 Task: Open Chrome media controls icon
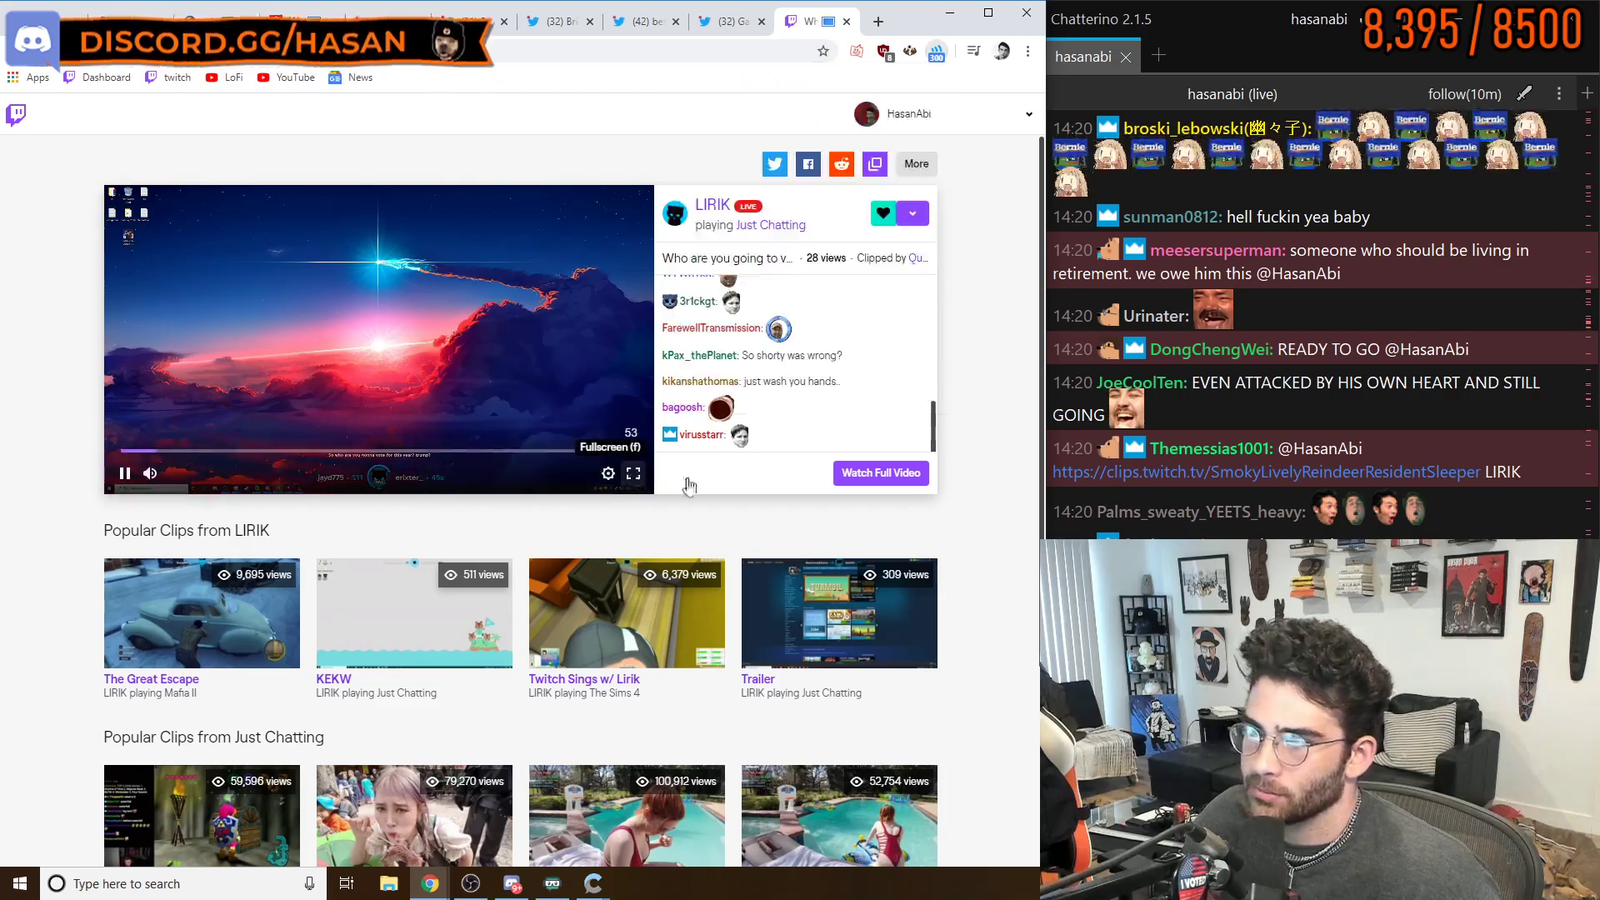click(x=973, y=51)
